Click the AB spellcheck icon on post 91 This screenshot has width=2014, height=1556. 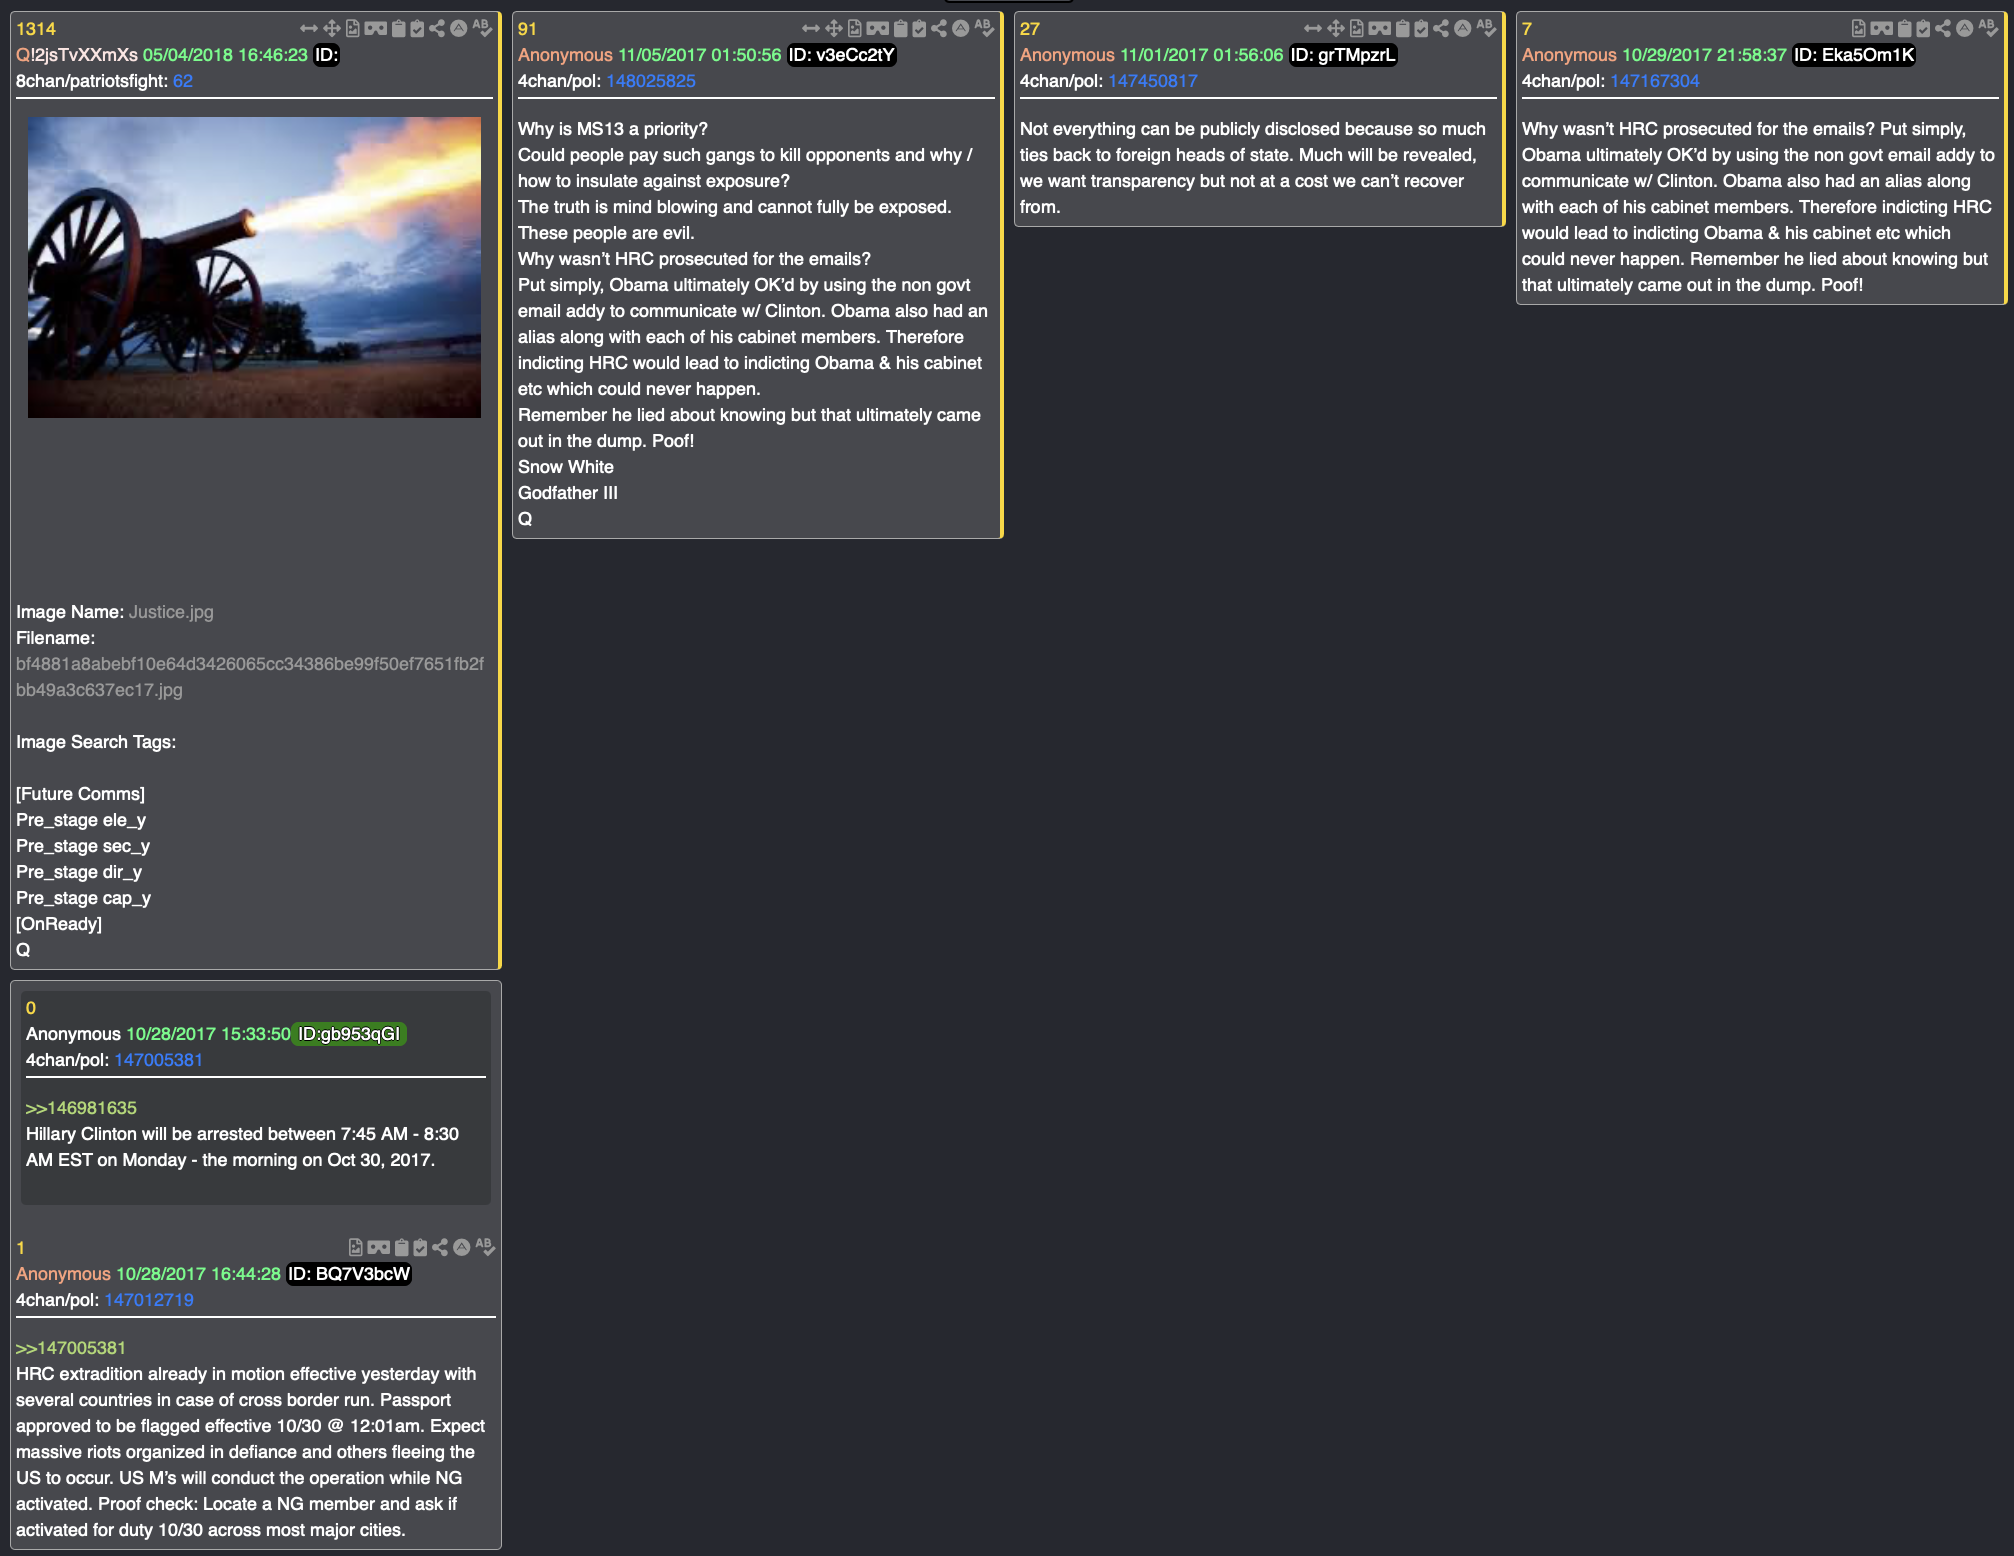click(x=984, y=29)
